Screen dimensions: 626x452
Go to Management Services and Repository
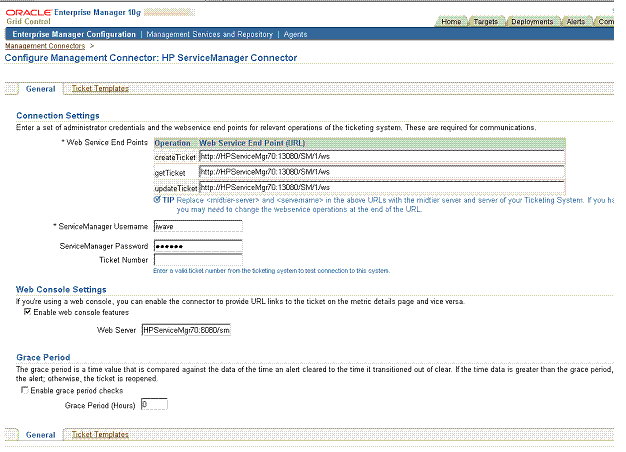tap(210, 34)
